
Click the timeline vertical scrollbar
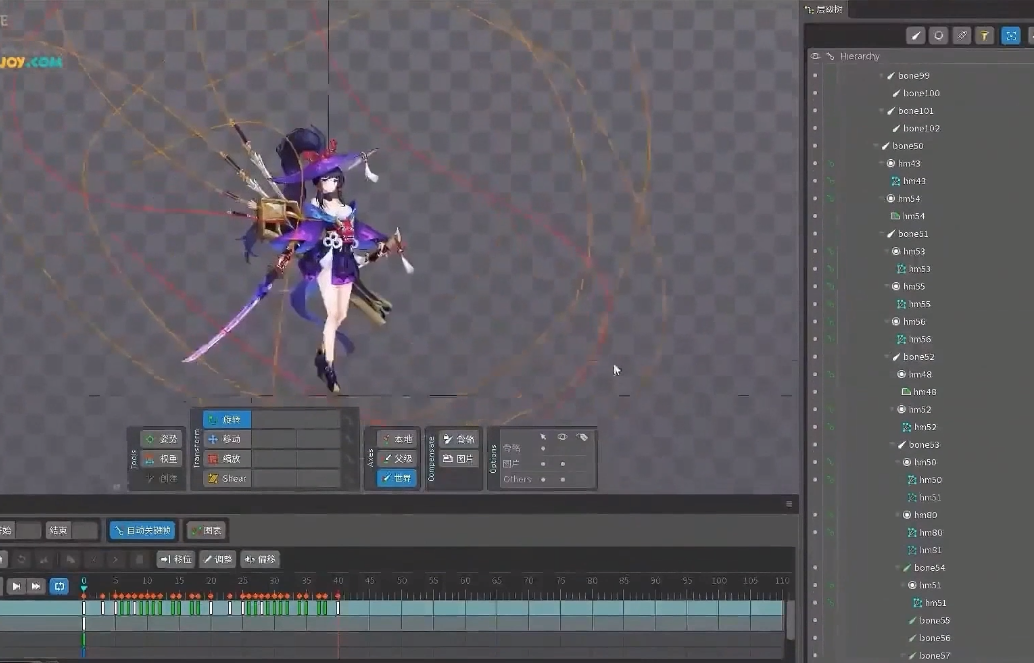(x=791, y=620)
